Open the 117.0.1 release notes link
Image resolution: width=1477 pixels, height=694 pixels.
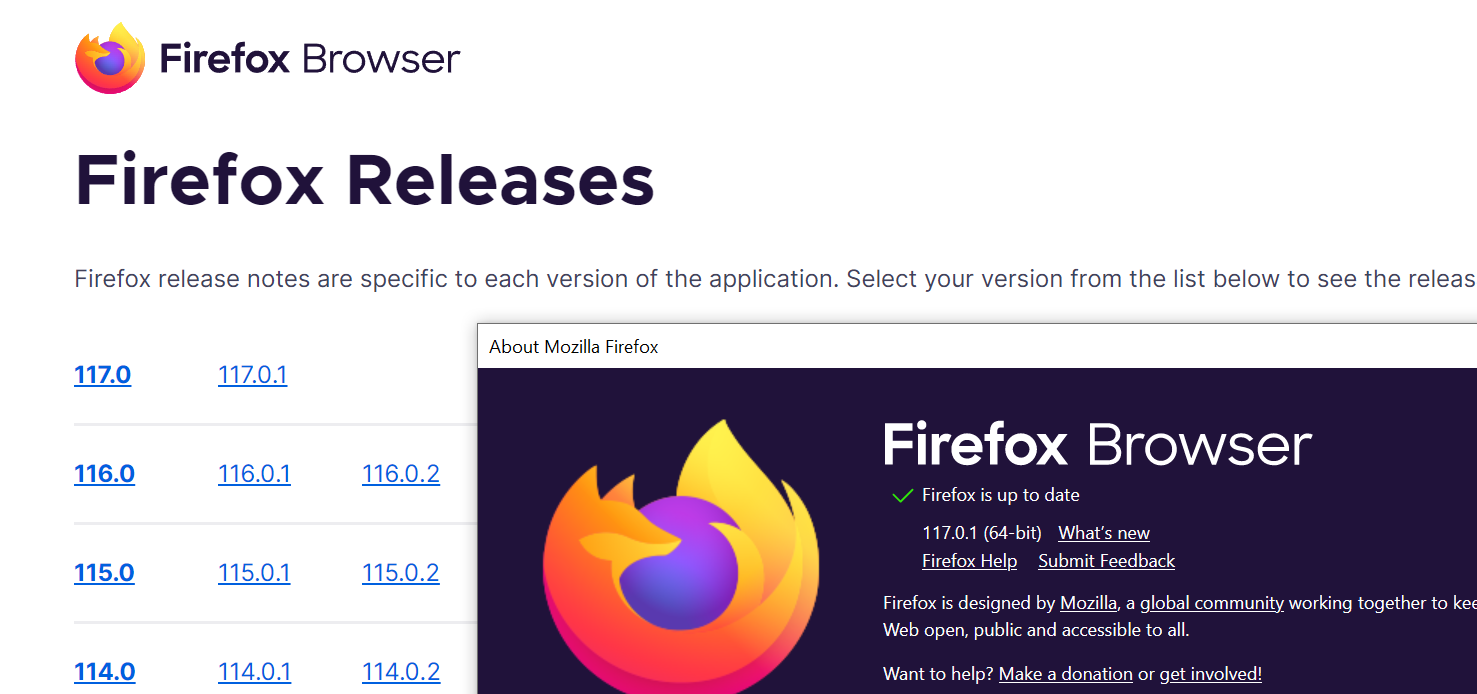[252, 375]
